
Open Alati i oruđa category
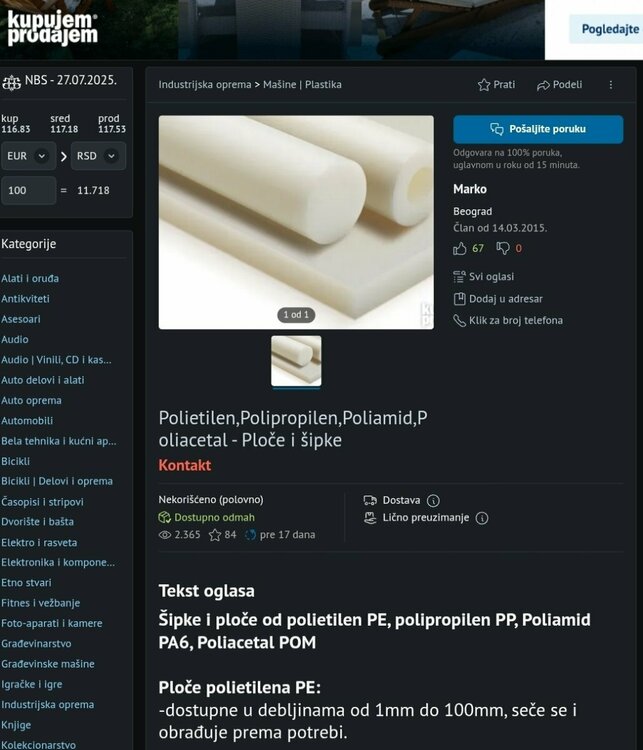tap(30, 278)
